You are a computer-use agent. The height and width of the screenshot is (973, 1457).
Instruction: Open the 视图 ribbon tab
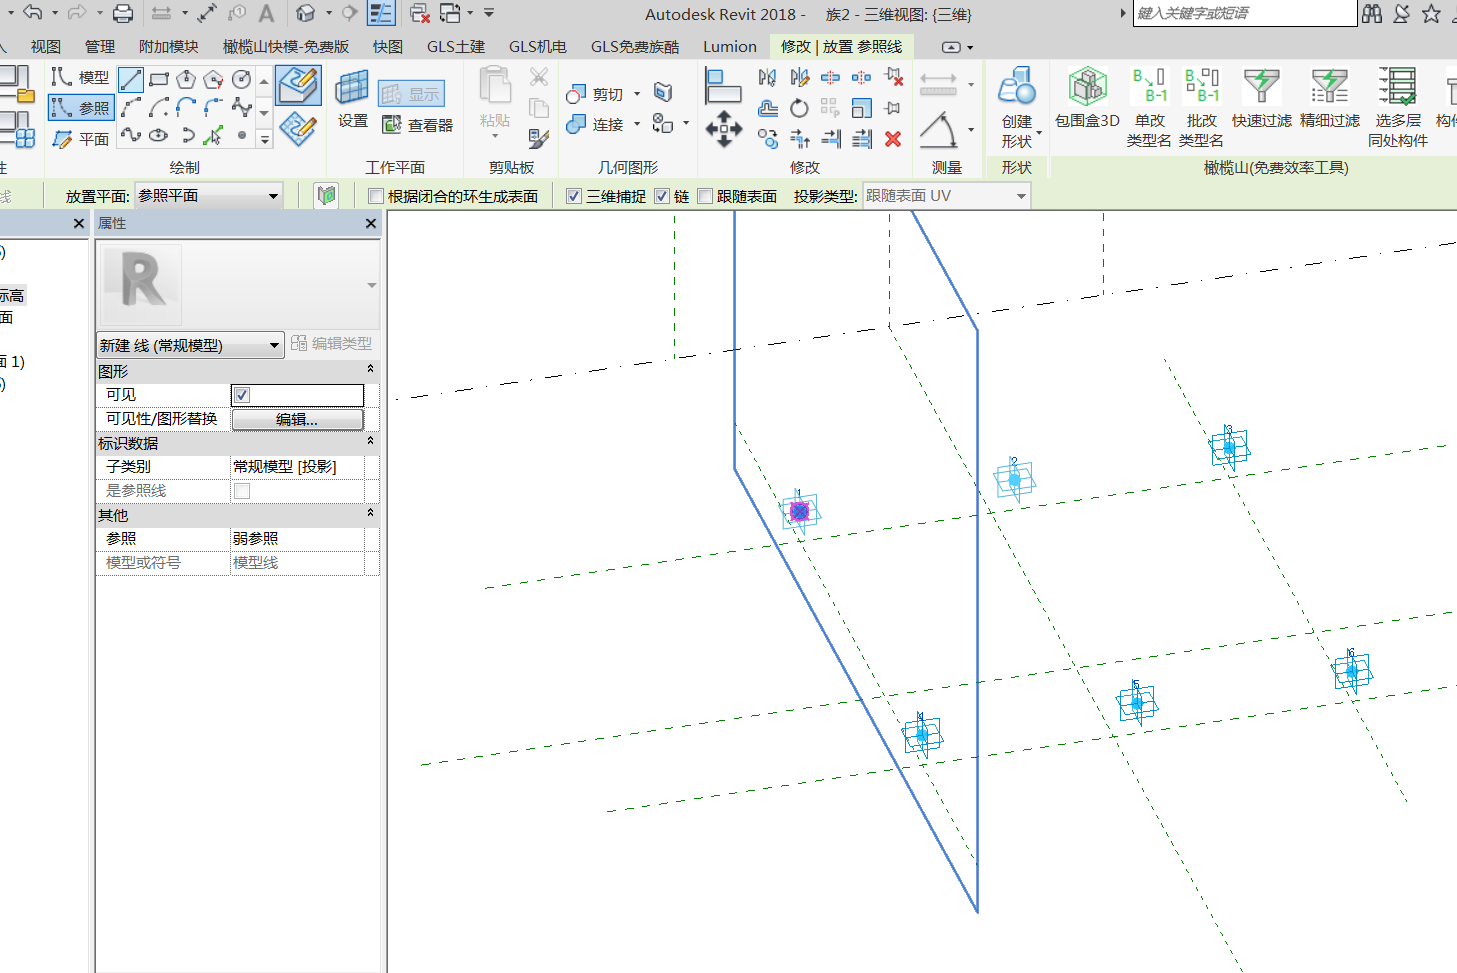point(46,47)
